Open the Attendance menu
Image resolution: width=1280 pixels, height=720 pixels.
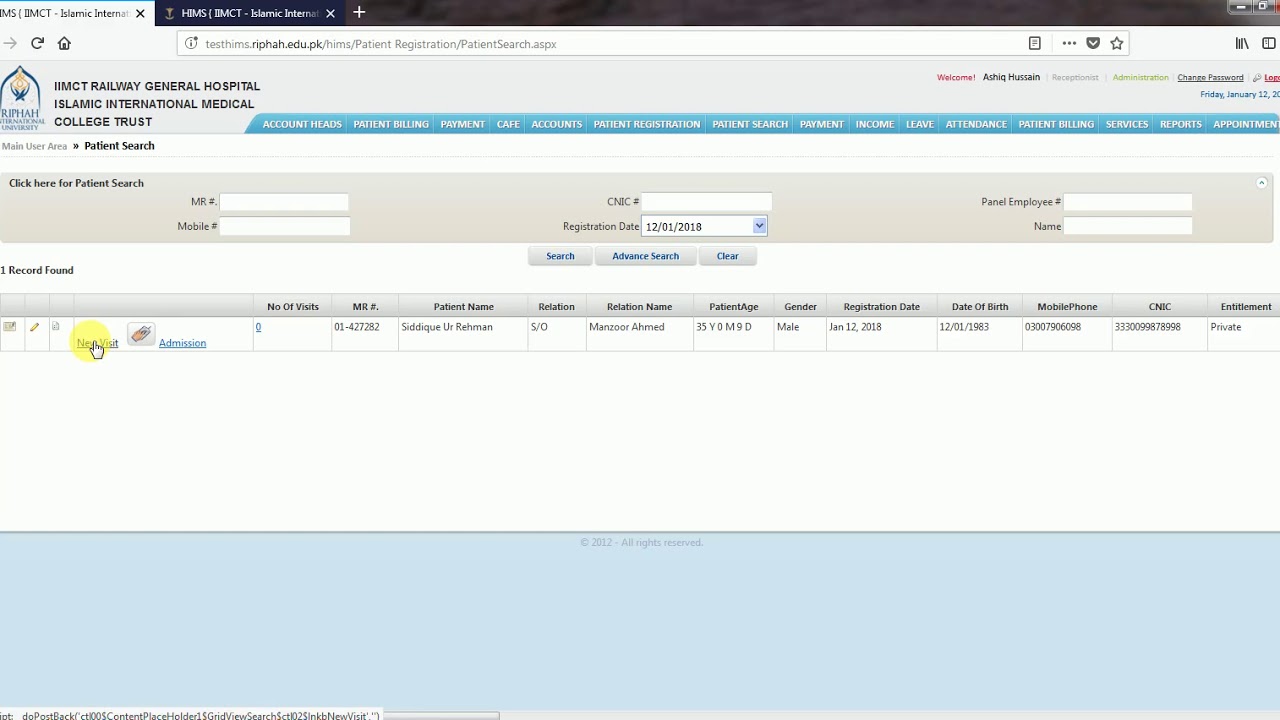coord(976,124)
